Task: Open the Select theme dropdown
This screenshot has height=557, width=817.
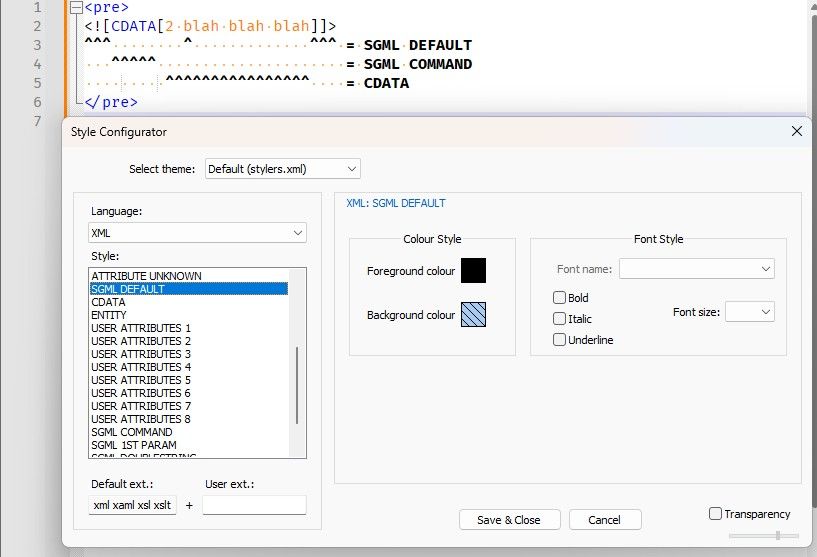Action: [282, 169]
